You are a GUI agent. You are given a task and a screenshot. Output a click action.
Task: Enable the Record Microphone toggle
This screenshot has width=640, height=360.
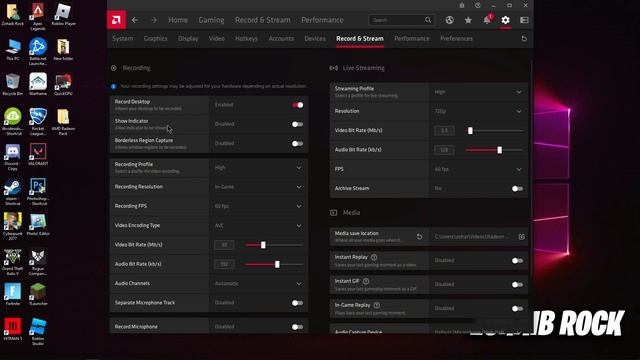click(x=298, y=327)
